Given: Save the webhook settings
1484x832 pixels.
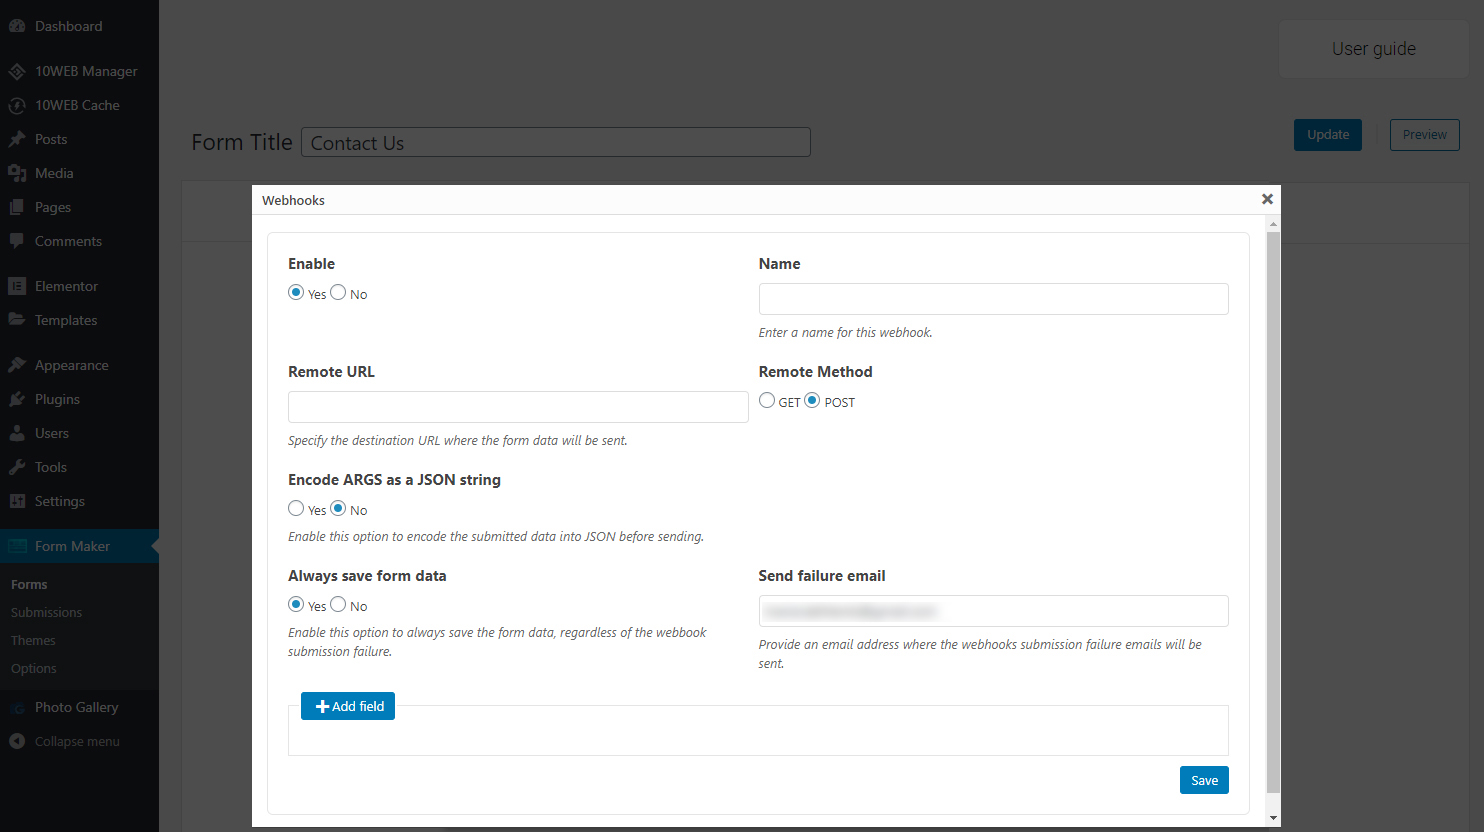Looking at the screenshot, I should click(x=1204, y=780).
